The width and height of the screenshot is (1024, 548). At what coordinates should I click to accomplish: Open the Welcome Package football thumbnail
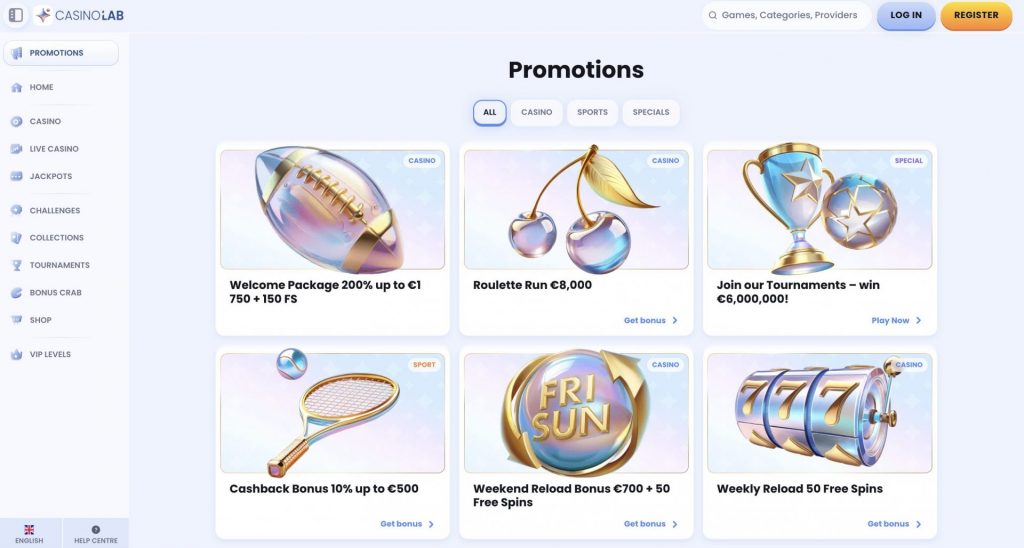(332, 209)
